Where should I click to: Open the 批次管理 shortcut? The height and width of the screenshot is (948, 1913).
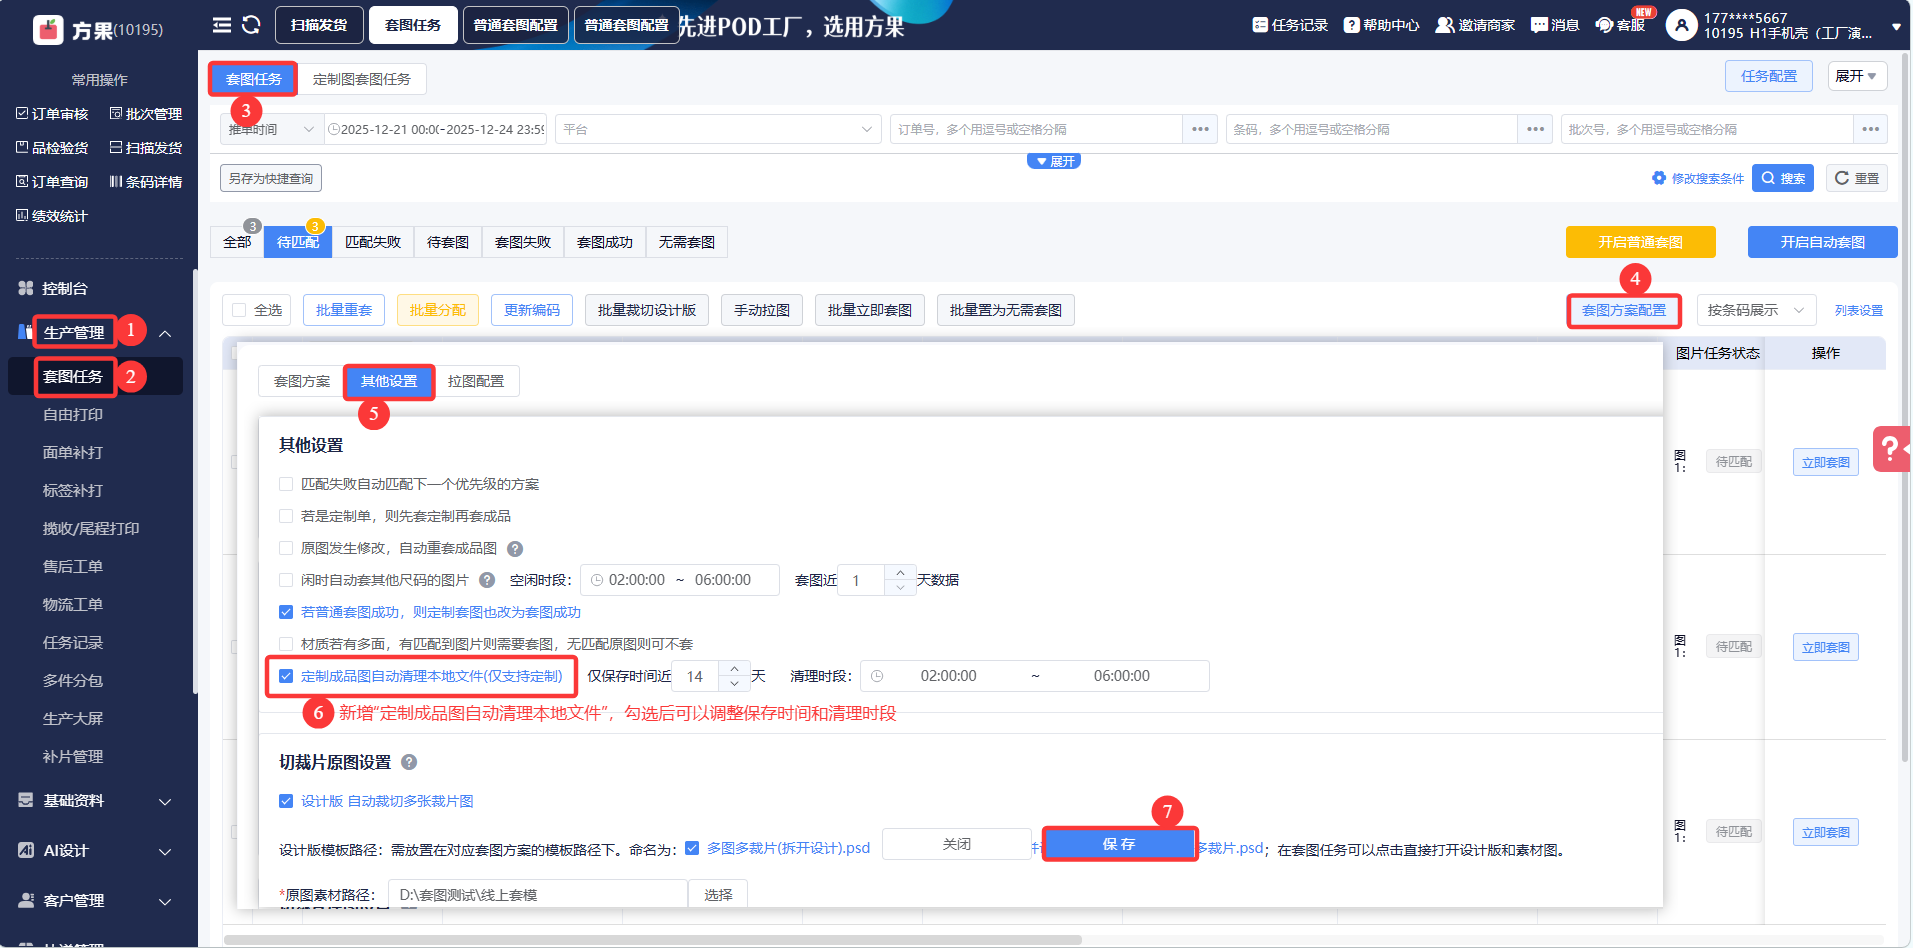tap(146, 114)
